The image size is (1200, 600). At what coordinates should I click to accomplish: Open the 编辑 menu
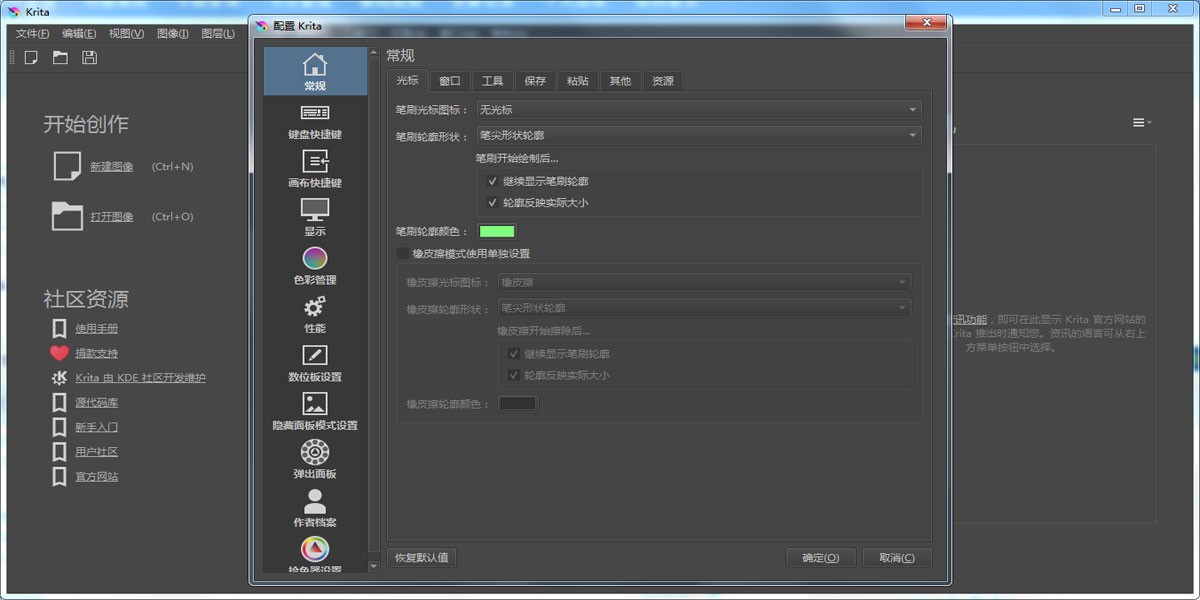pos(78,32)
